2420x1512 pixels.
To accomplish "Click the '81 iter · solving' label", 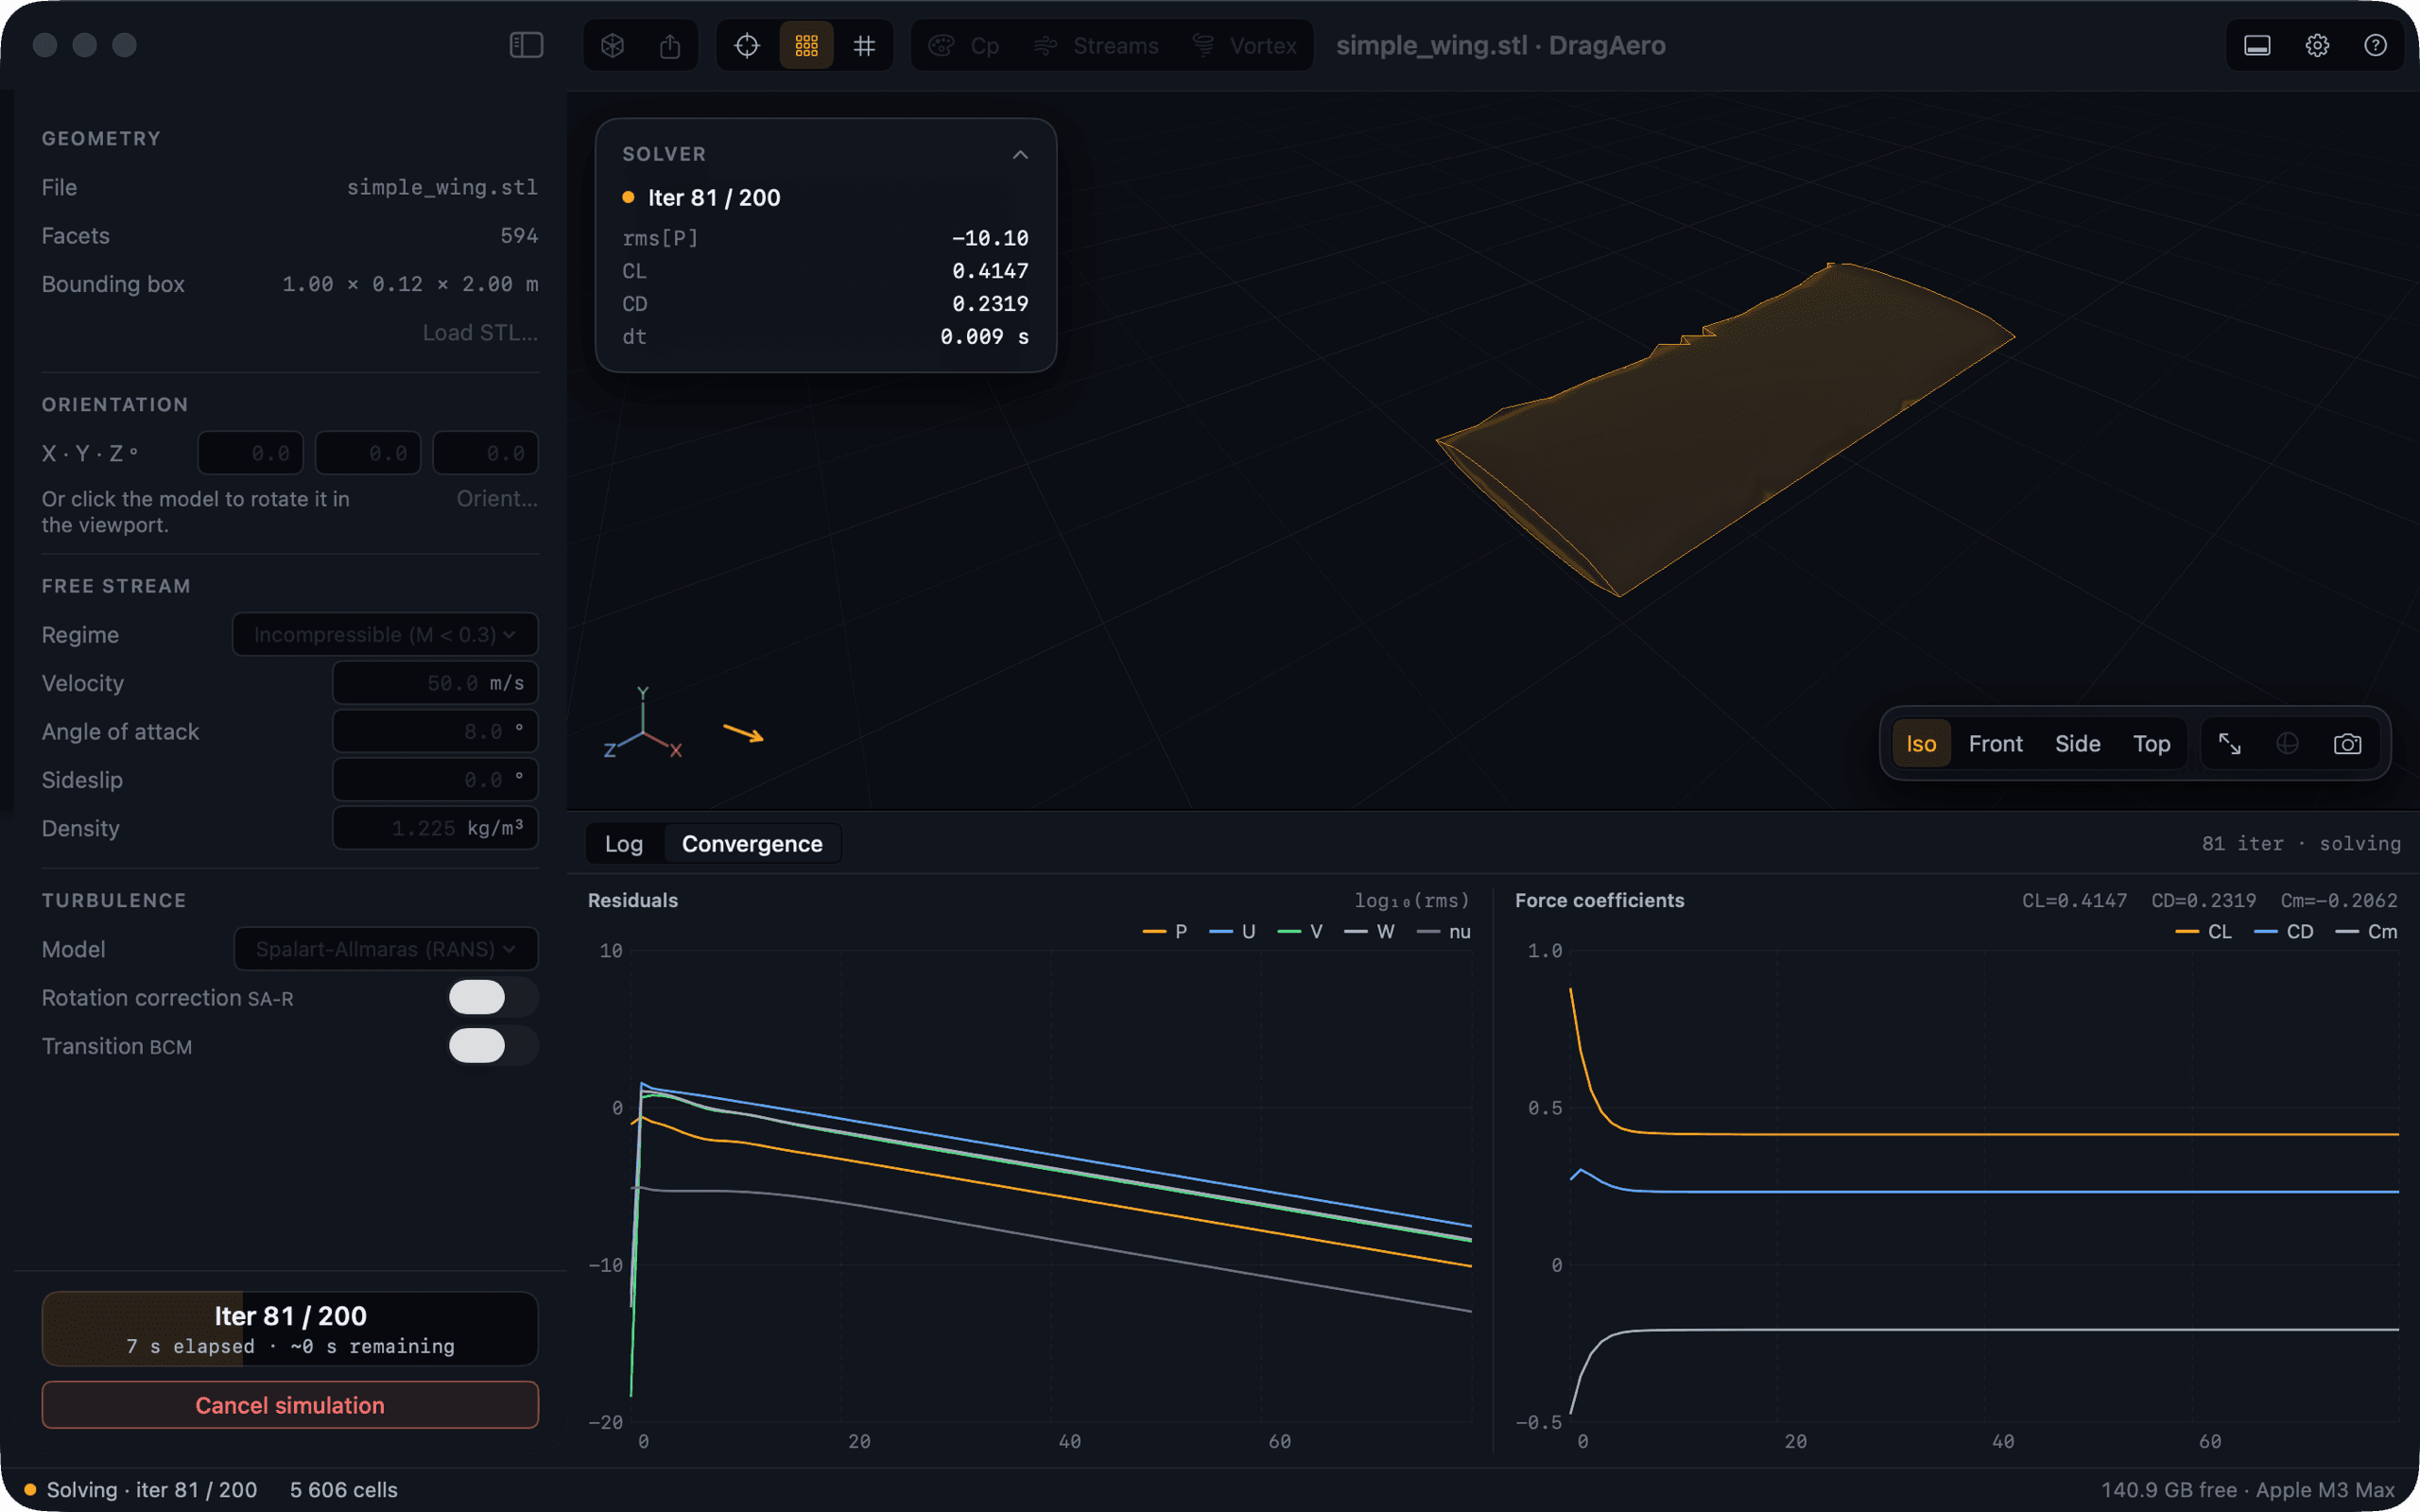I will (2300, 843).
